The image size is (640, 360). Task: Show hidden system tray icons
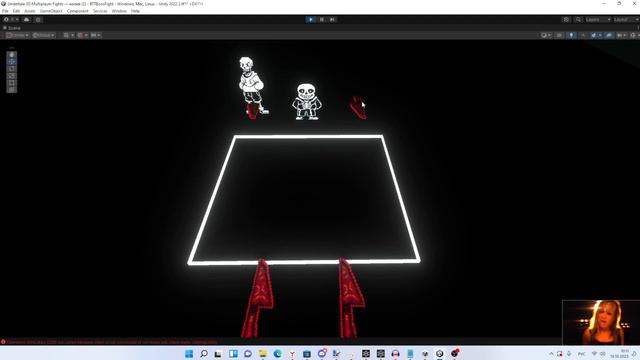551,353
